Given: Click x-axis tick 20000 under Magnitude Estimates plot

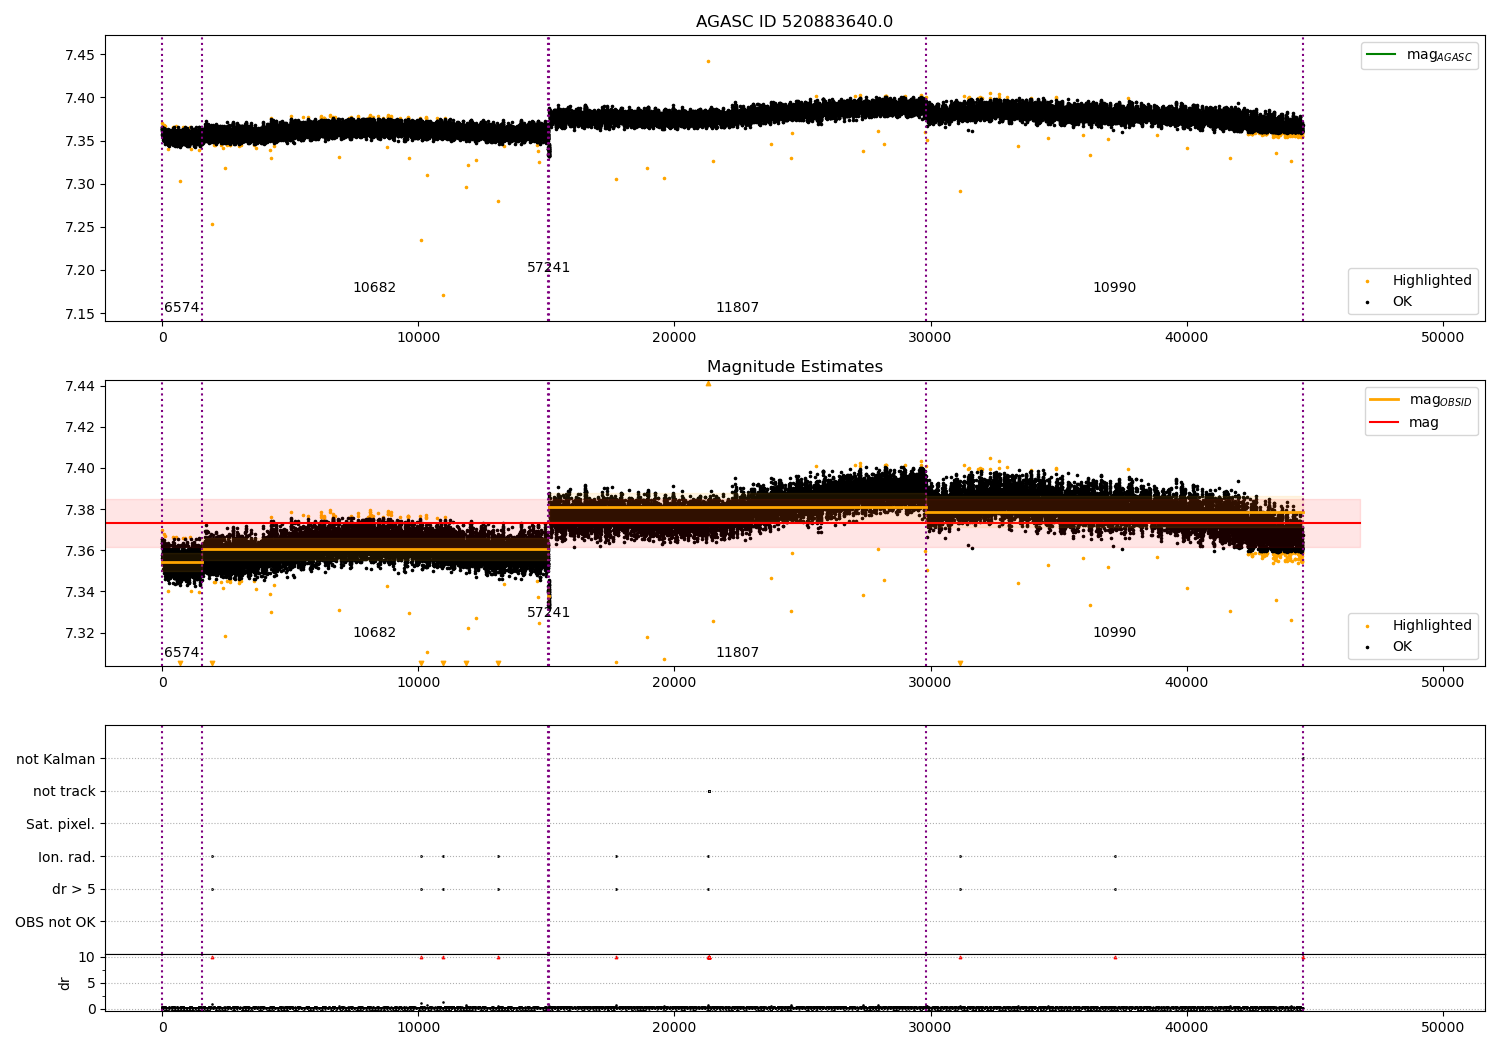Looking at the screenshot, I should 674,683.
